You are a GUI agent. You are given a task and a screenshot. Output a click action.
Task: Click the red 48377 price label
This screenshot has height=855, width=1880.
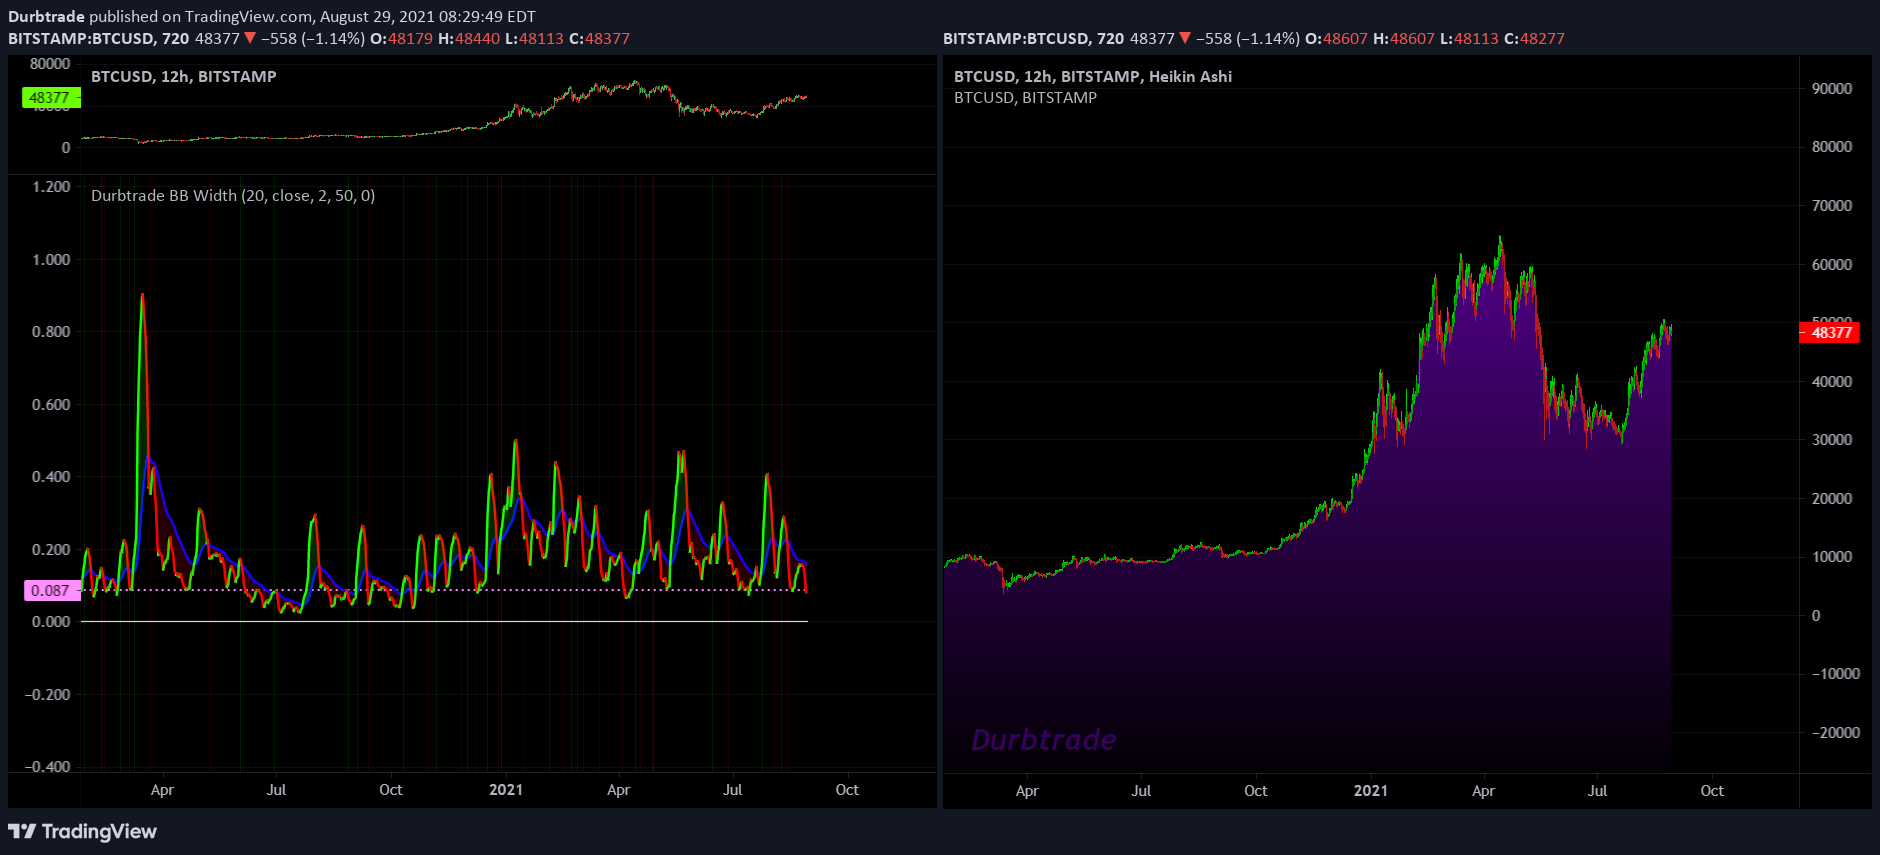[x=1830, y=333]
